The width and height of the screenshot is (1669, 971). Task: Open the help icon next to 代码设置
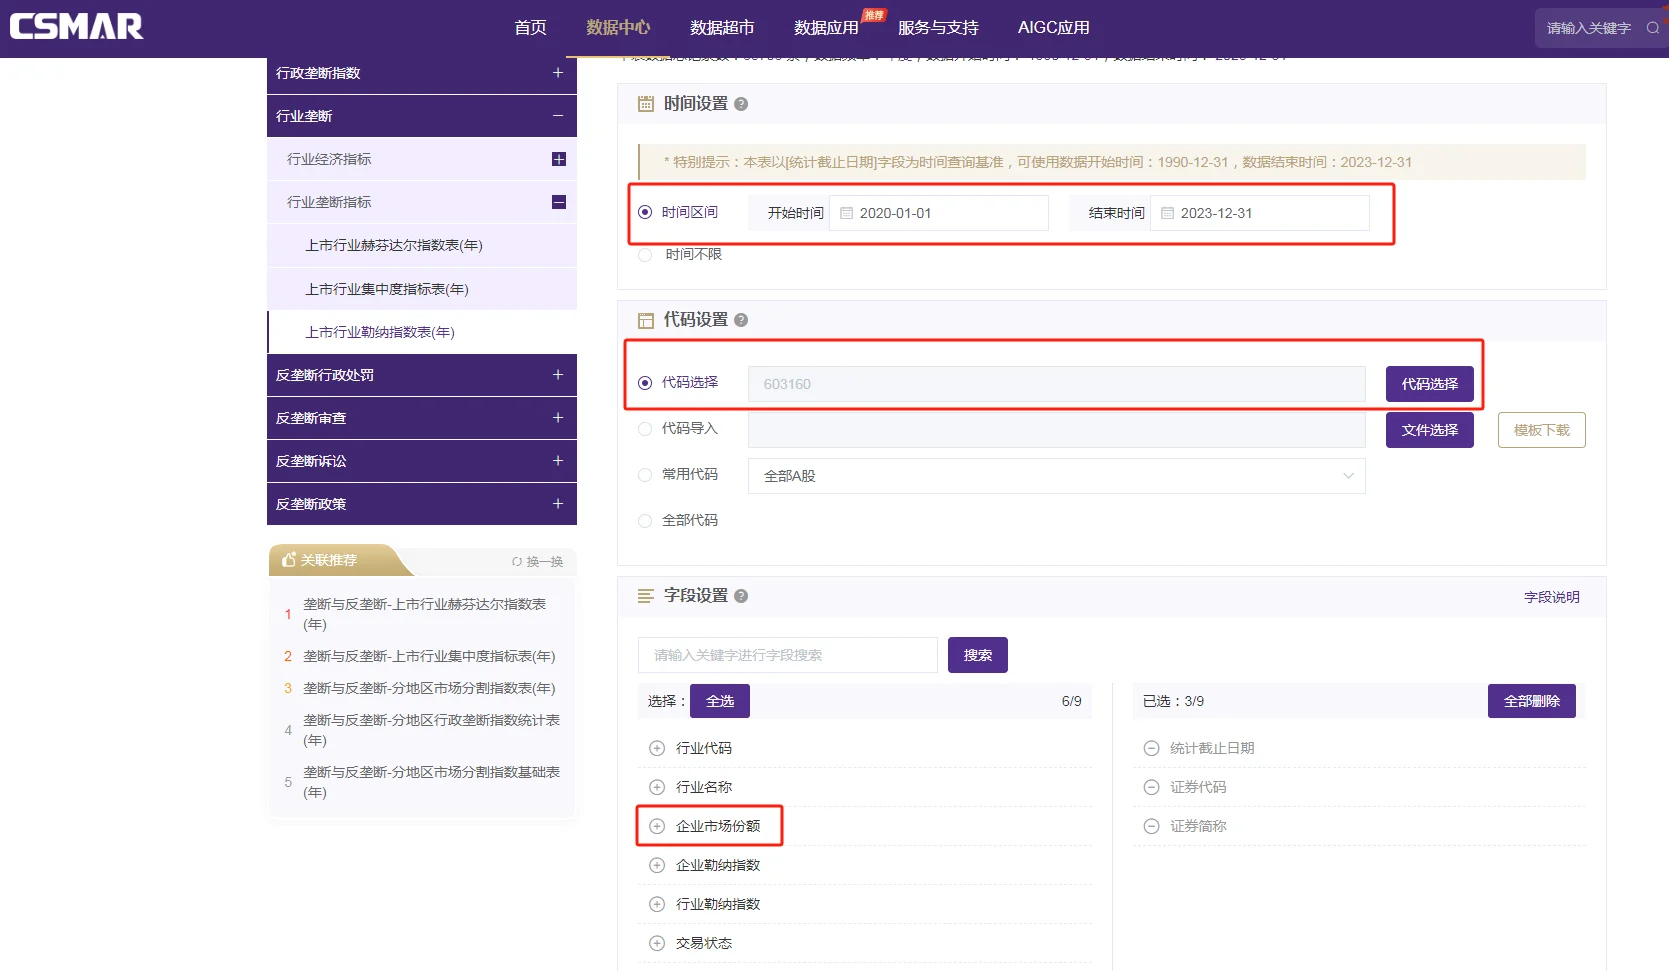[x=740, y=320]
